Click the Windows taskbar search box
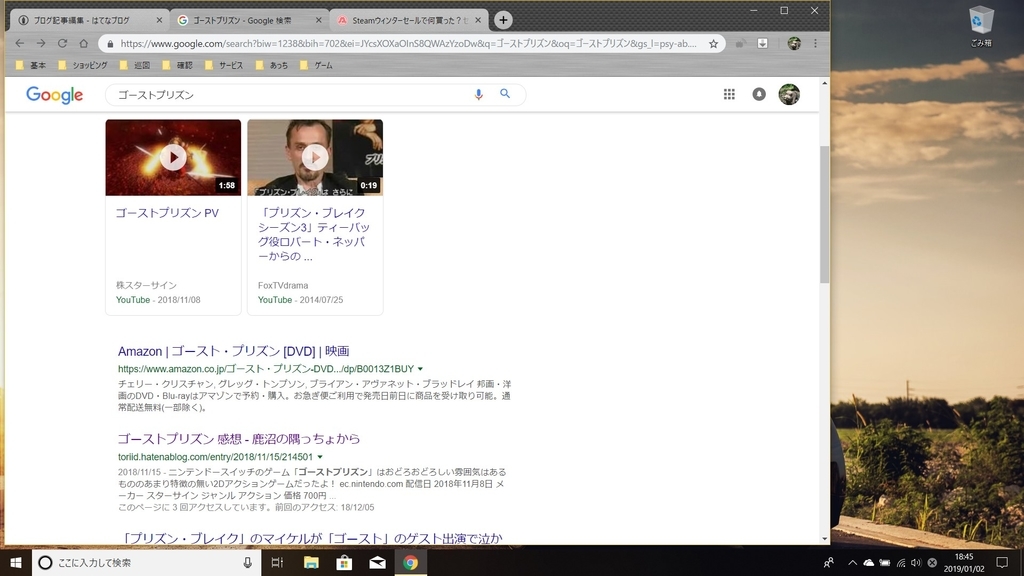The image size is (1024, 576). click(x=146, y=562)
